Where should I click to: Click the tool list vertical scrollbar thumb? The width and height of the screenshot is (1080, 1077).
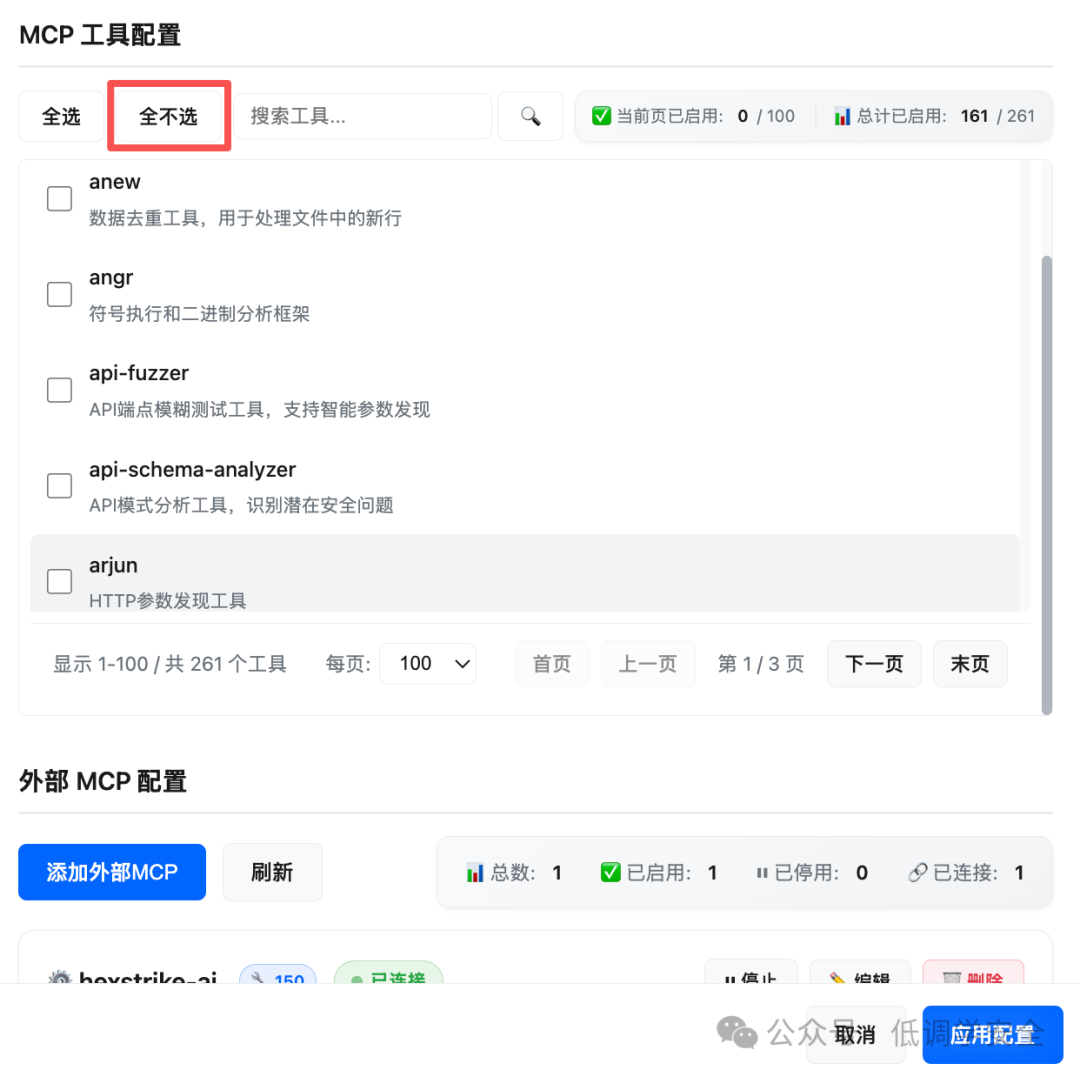click(1047, 485)
